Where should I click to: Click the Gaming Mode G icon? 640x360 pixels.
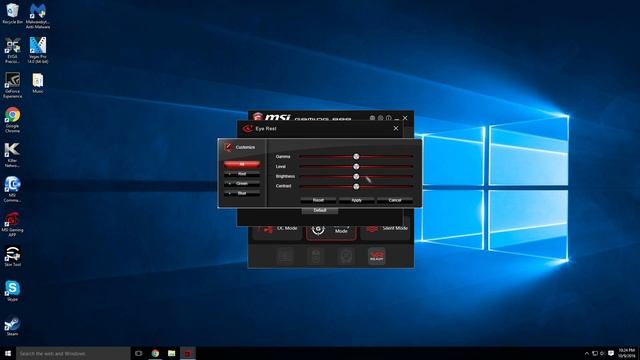pos(318,230)
